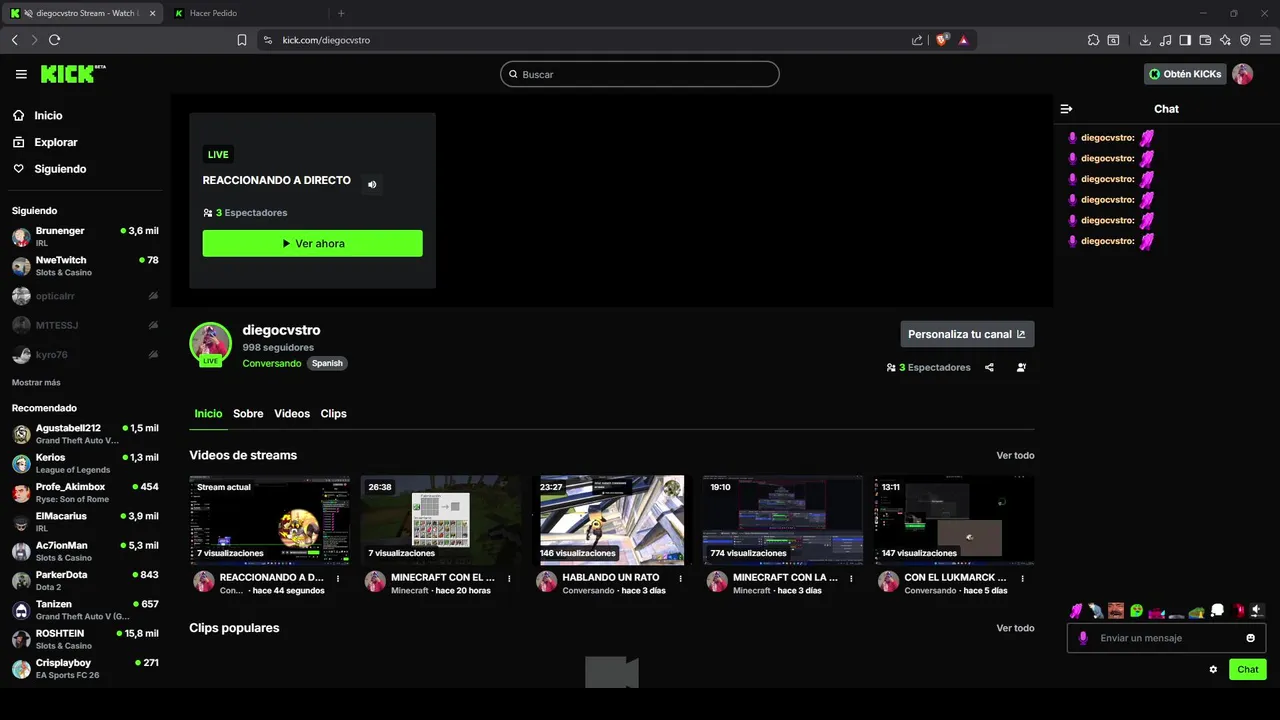Click the green Ver ahora button
Image resolution: width=1280 pixels, height=720 pixels.
312,243
